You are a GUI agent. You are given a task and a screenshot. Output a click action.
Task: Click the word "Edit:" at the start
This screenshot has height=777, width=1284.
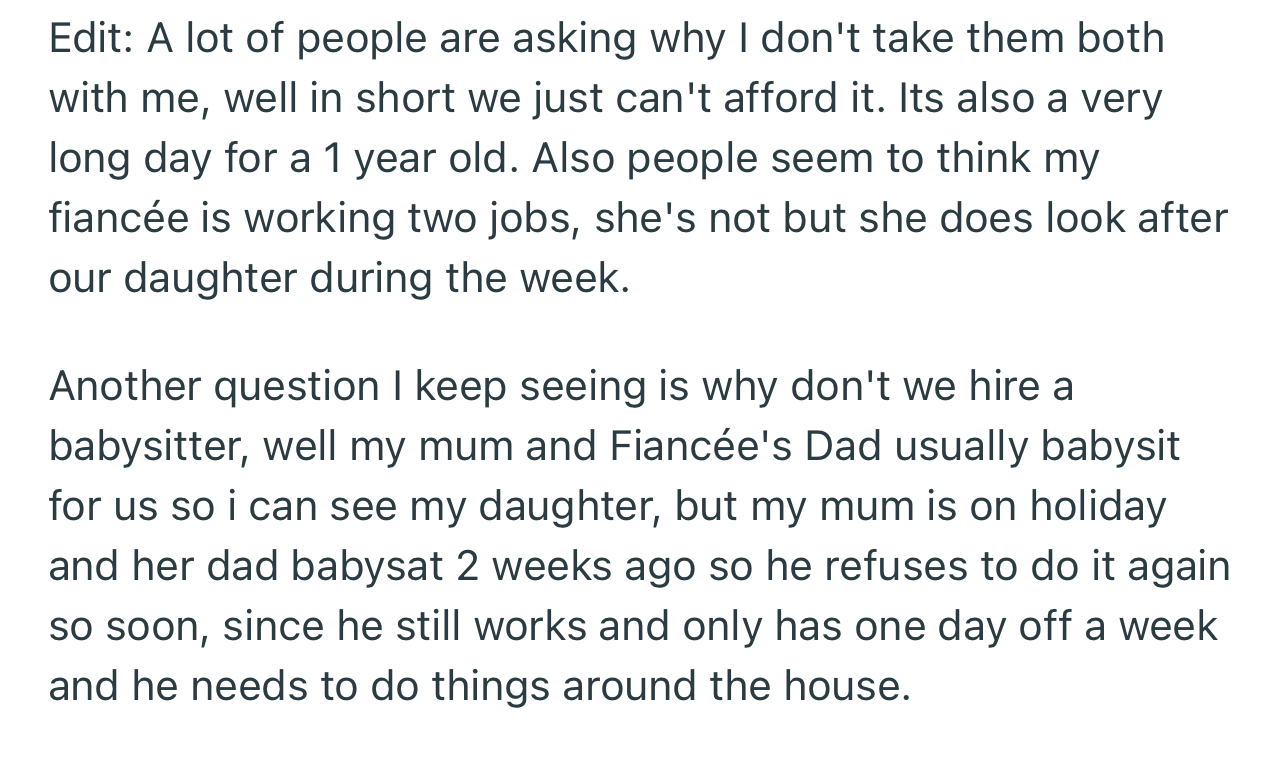(x=91, y=38)
